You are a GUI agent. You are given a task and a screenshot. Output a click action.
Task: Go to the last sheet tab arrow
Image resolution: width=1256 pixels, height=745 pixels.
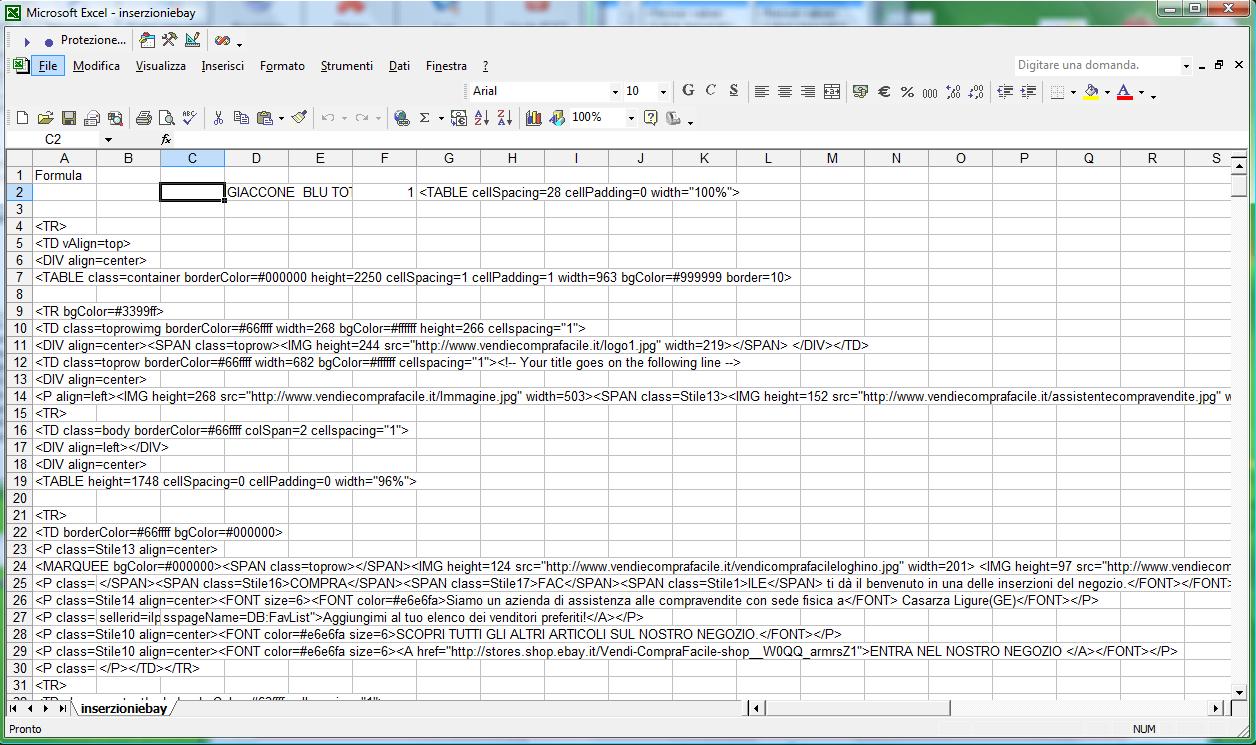point(63,708)
